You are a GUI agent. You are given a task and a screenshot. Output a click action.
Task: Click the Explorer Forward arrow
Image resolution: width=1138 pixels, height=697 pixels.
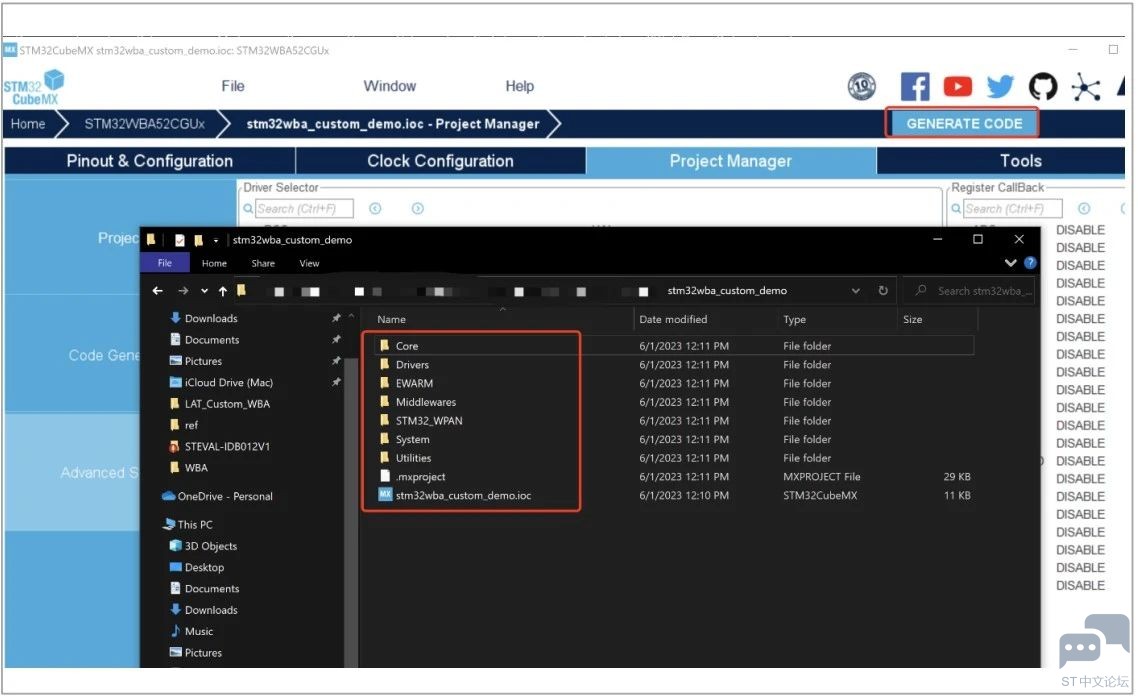click(183, 291)
